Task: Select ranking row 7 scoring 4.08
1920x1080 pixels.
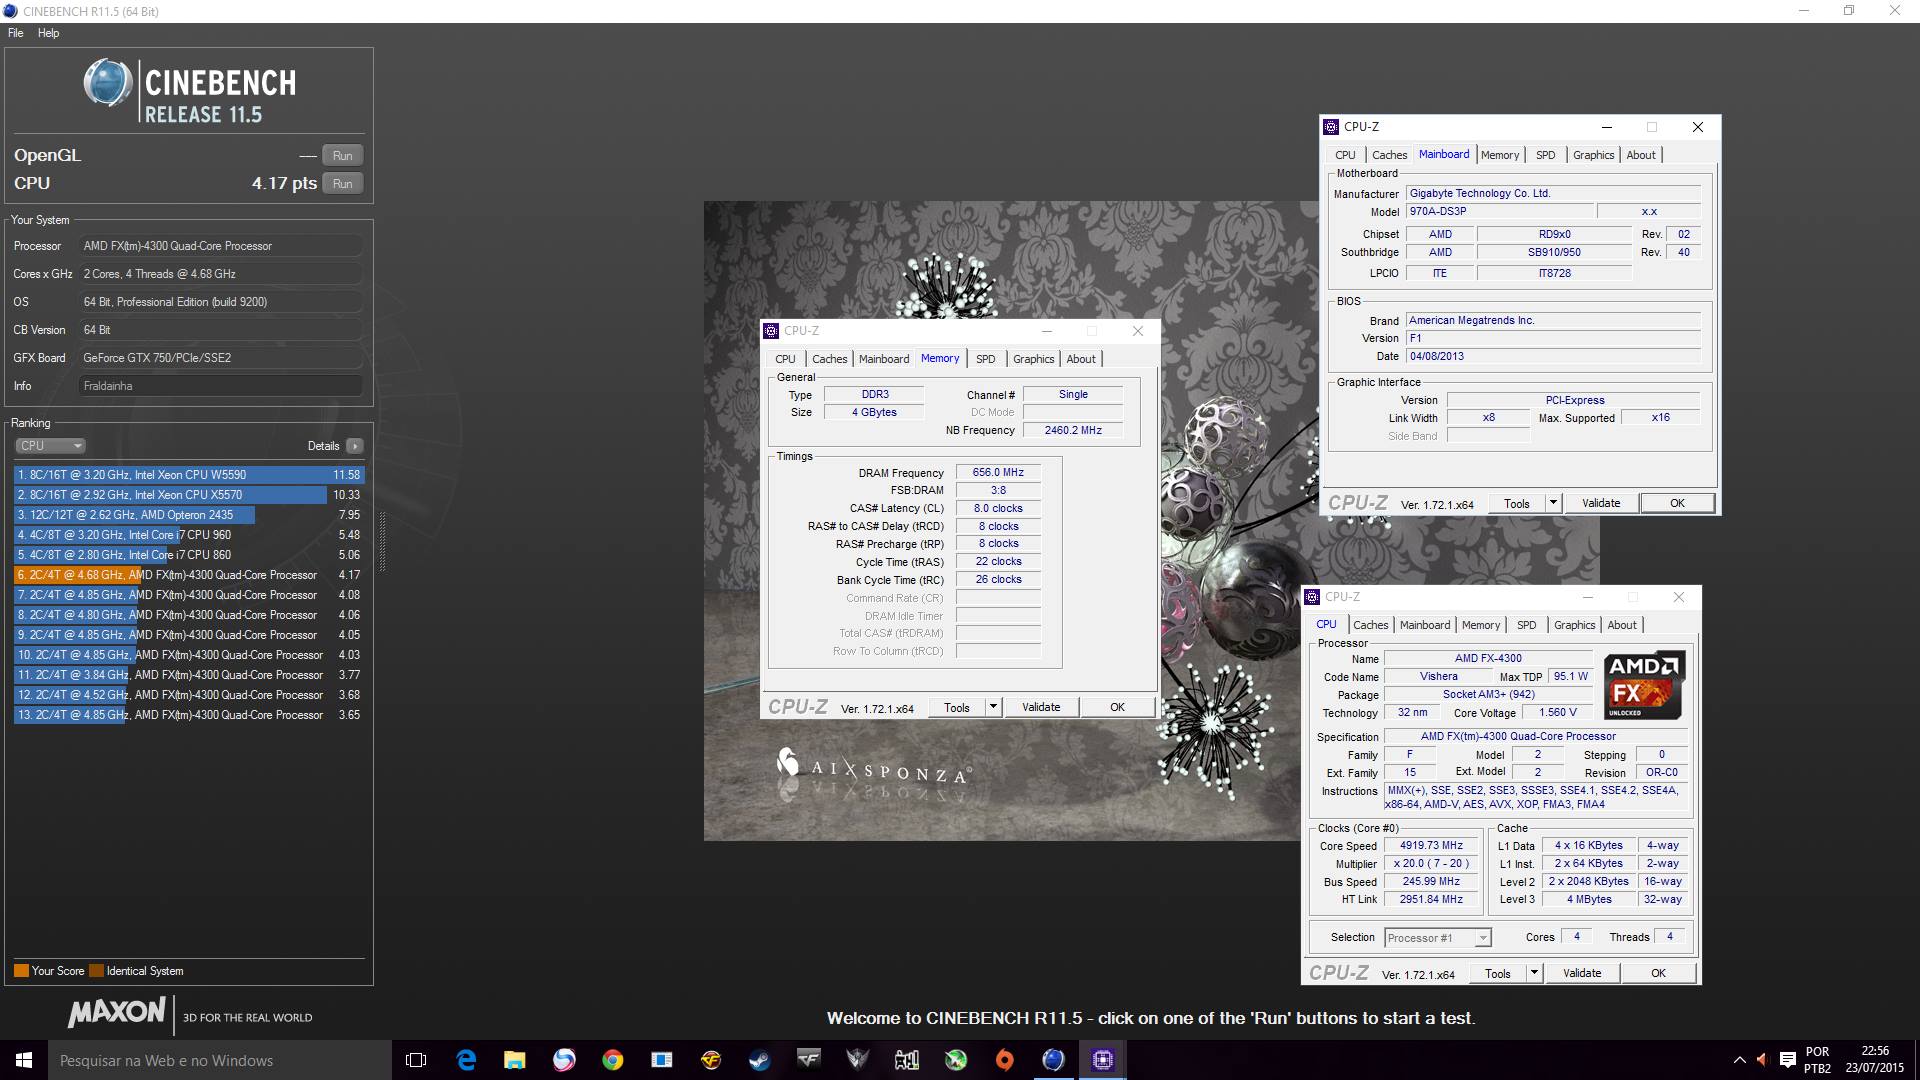Action: click(188, 595)
